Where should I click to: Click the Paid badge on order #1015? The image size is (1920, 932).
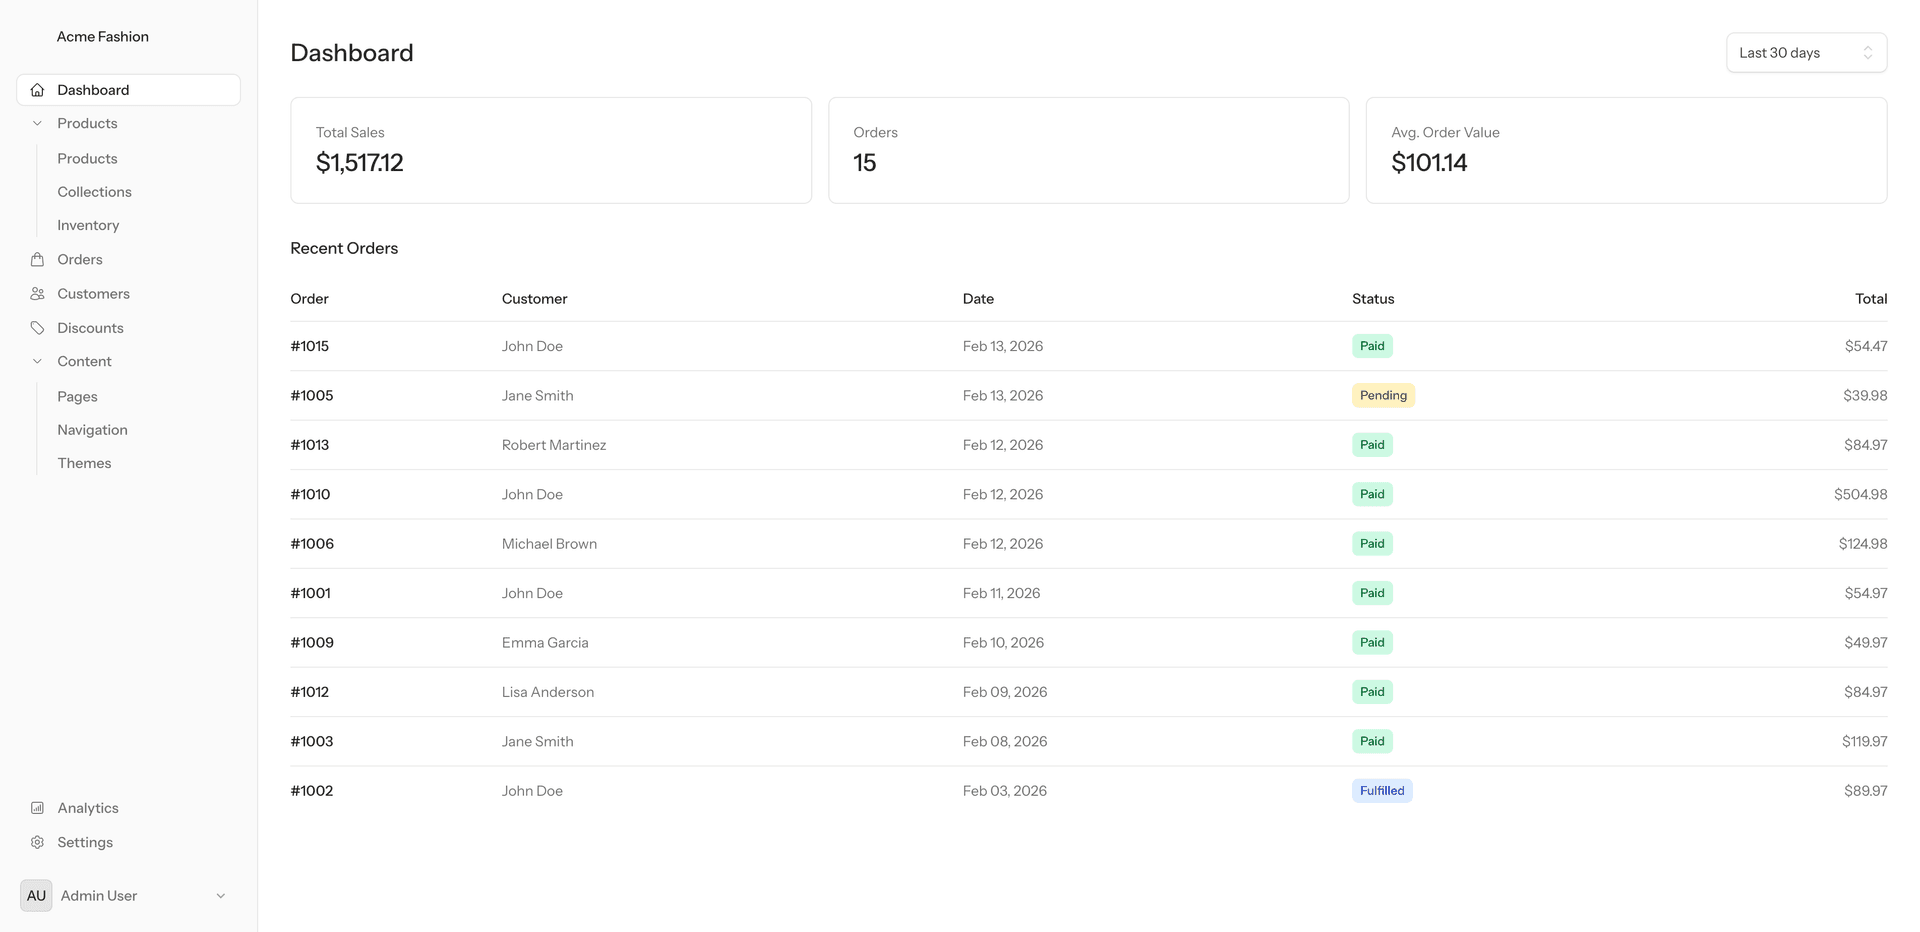(1371, 345)
